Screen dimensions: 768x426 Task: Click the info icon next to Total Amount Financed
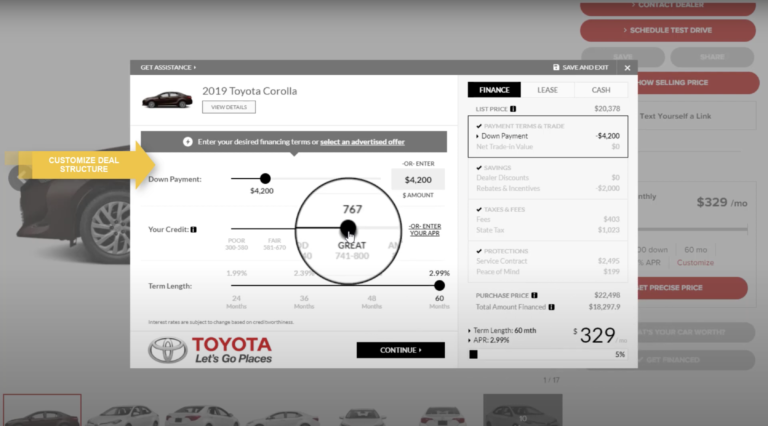pos(552,307)
